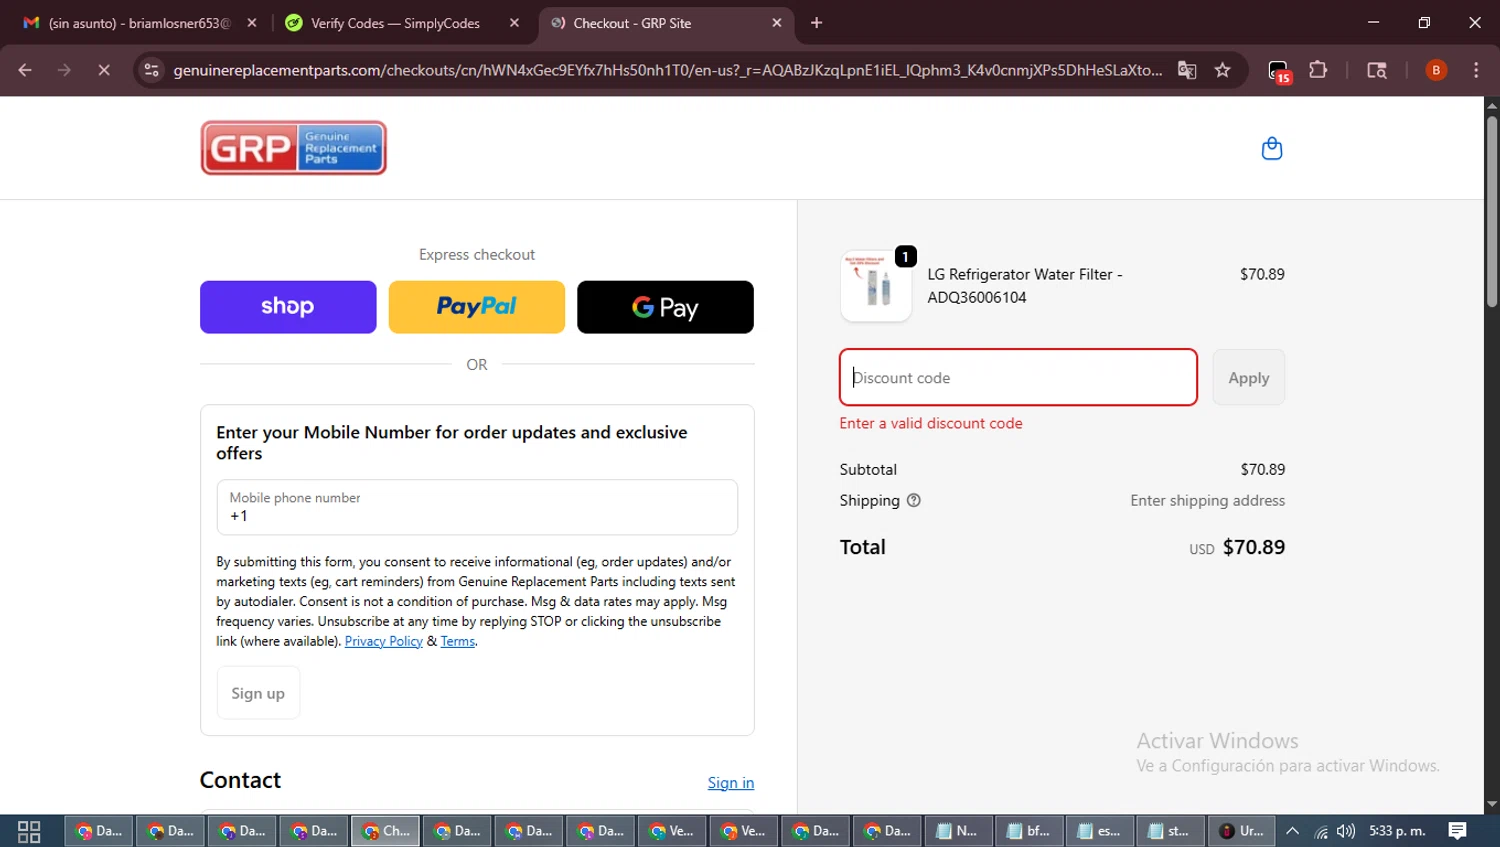Open the Terms link
1500x847 pixels.
click(458, 641)
